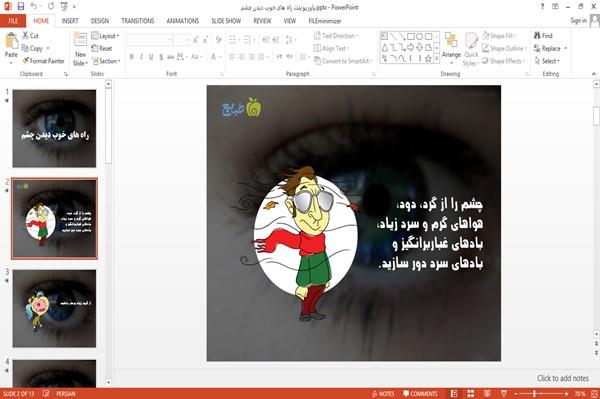Click the Paste clipboard icon
The width and height of the screenshot is (600, 399).
[11, 41]
